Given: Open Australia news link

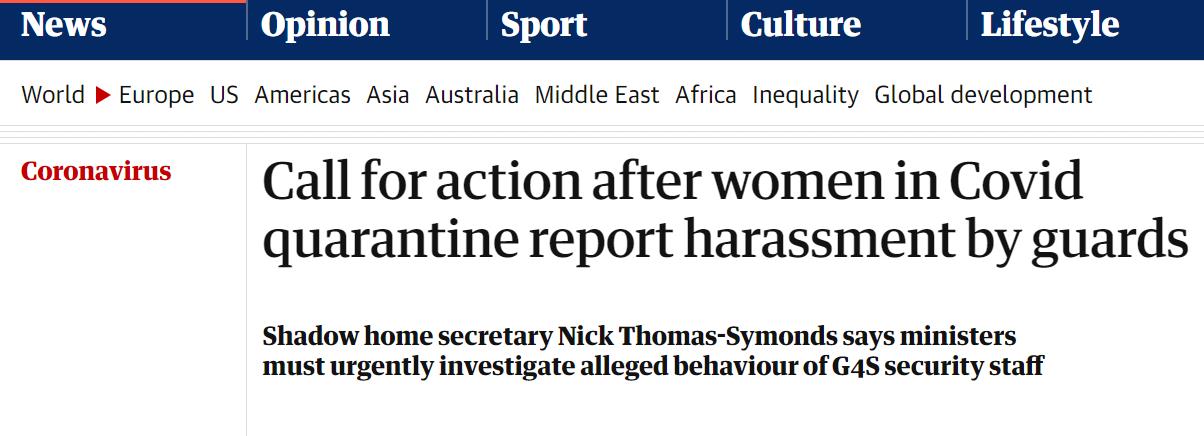Looking at the screenshot, I should point(472,95).
